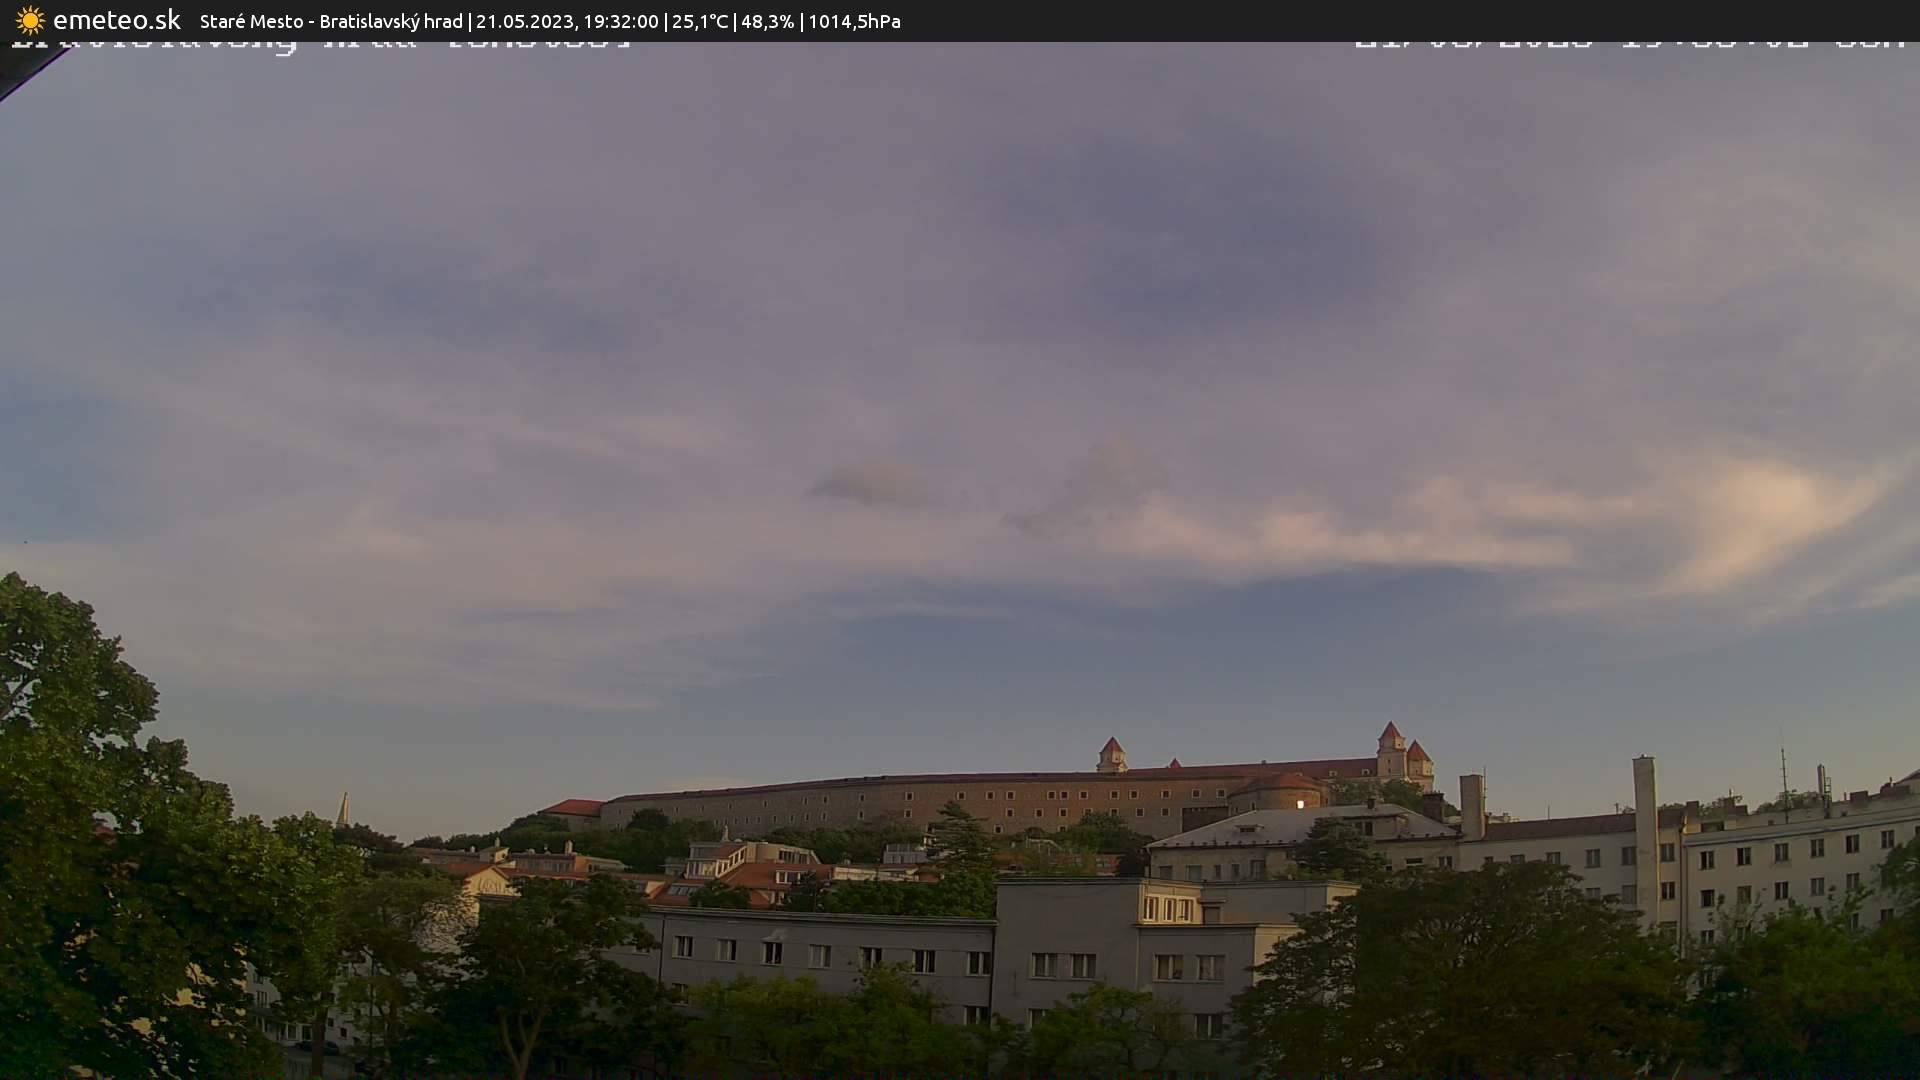Click the date 21.05.2023 in header
The width and height of the screenshot is (1920, 1080).
pos(523,21)
